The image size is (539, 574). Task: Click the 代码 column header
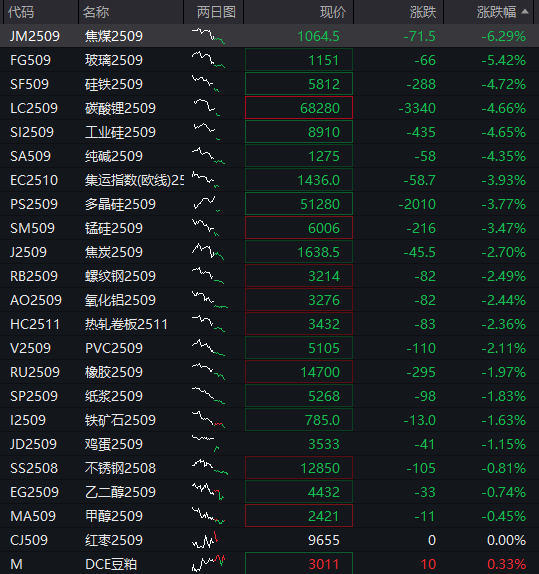[21, 12]
